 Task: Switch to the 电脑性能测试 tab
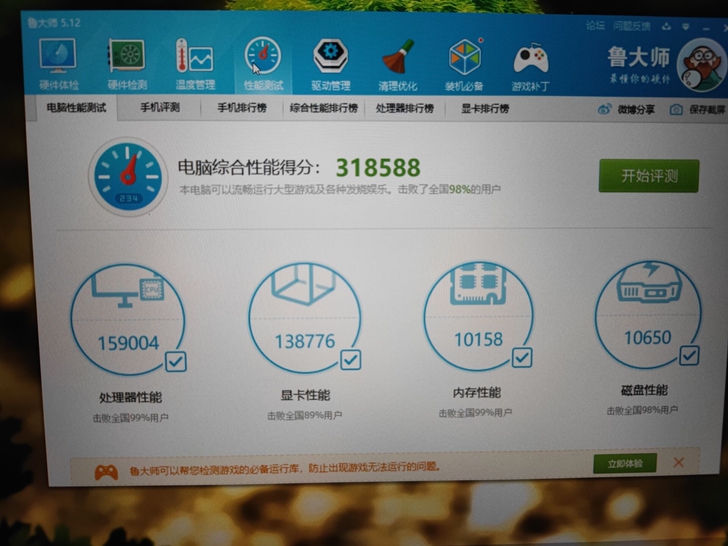(x=77, y=108)
